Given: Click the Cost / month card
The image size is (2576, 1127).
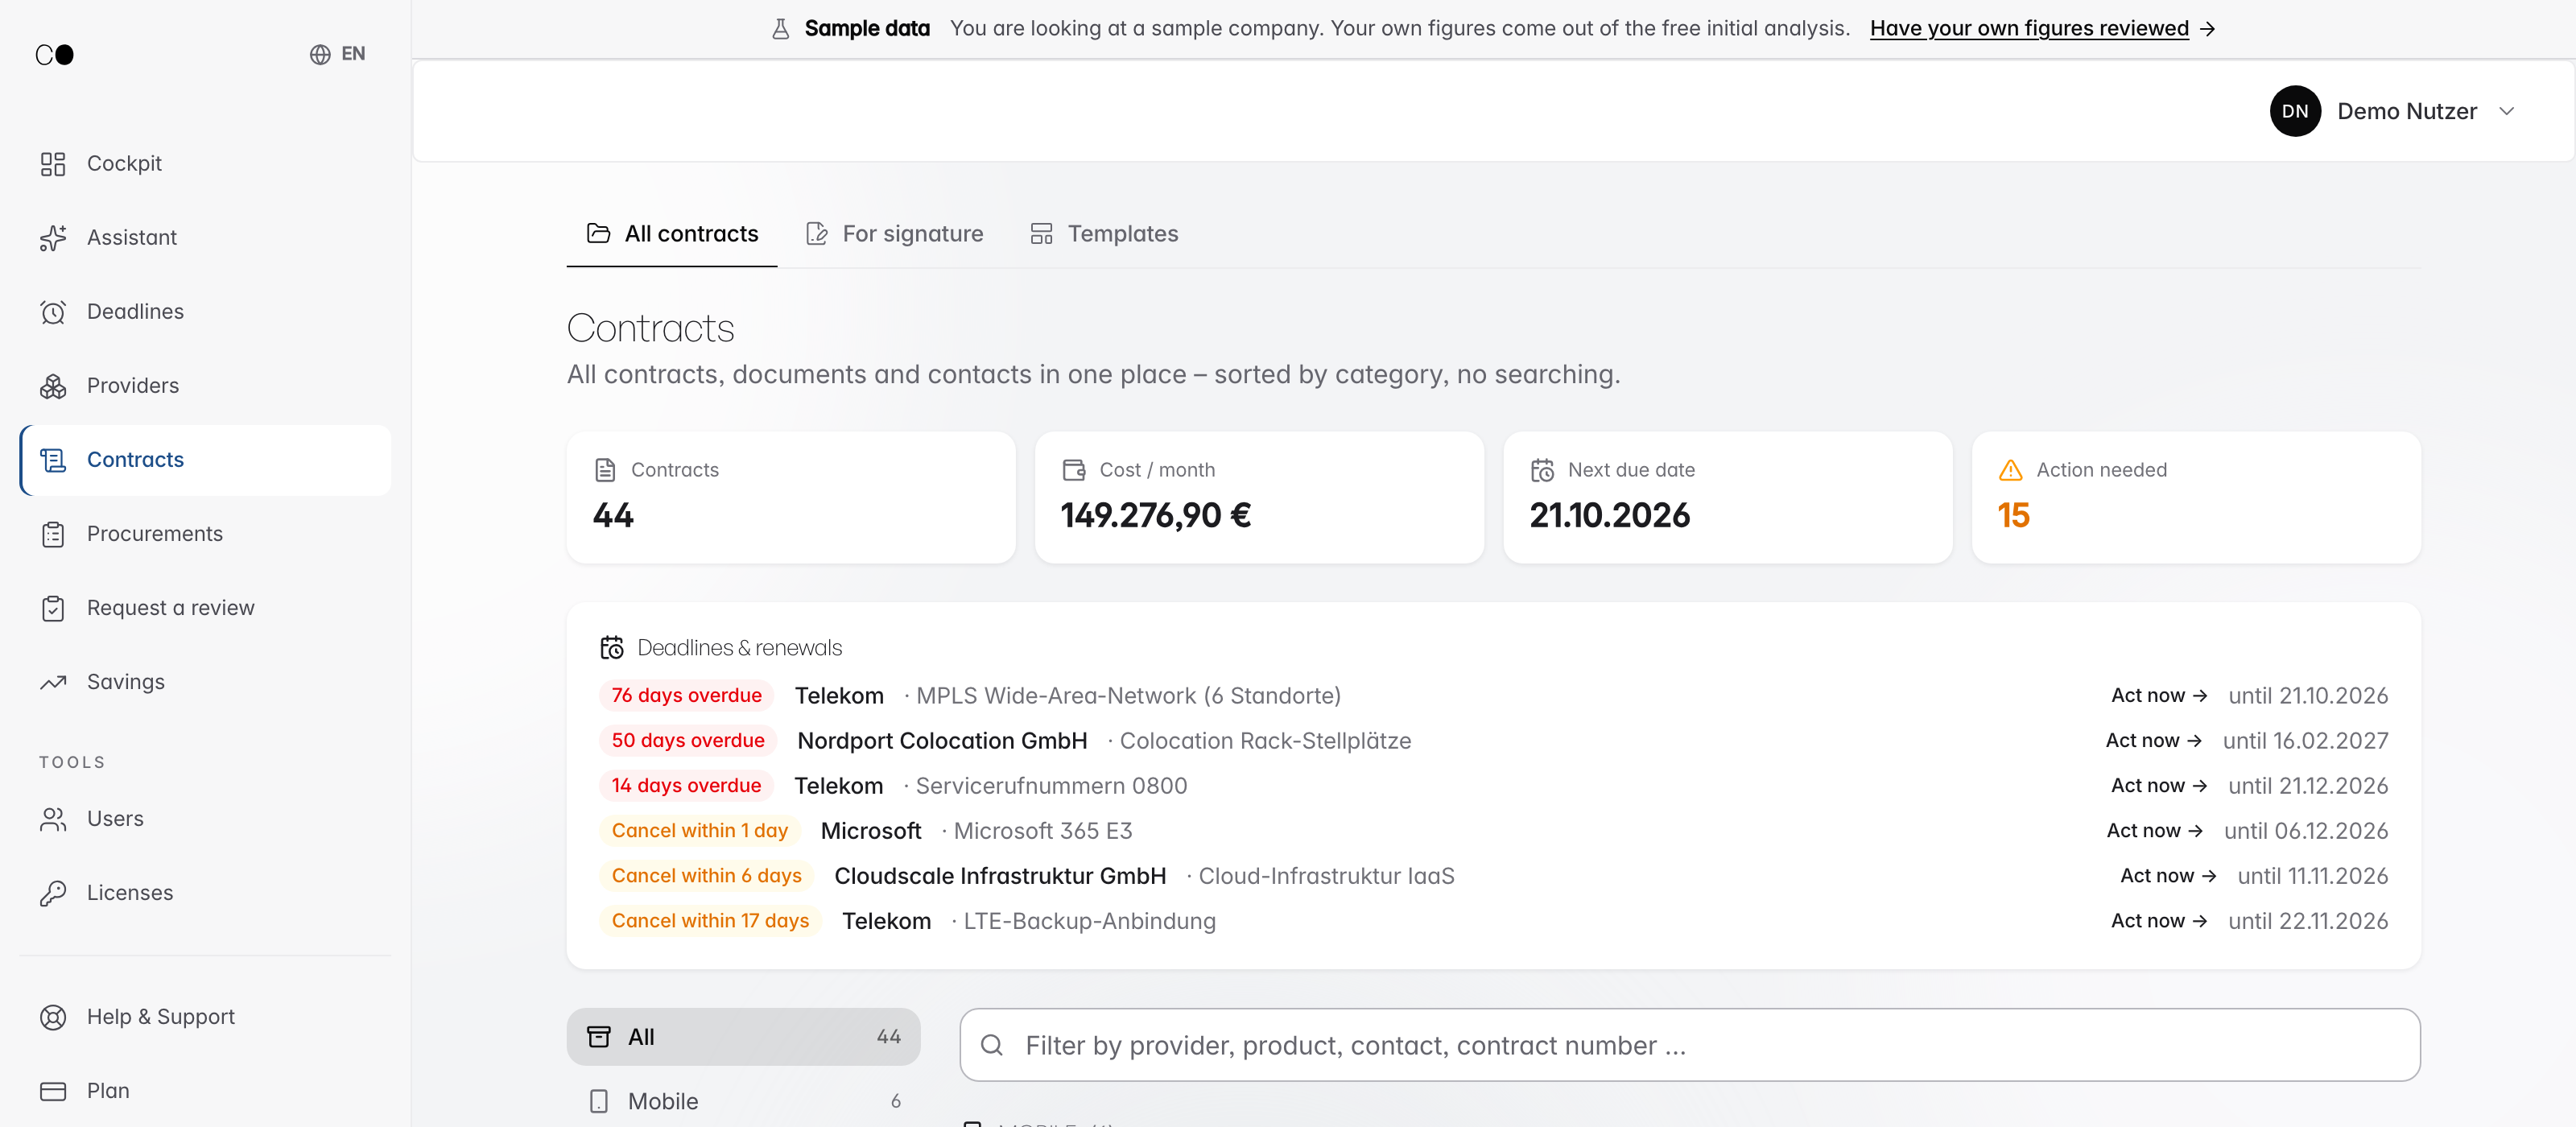Looking at the screenshot, I should pyautogui.click(x=1259, y=498).
